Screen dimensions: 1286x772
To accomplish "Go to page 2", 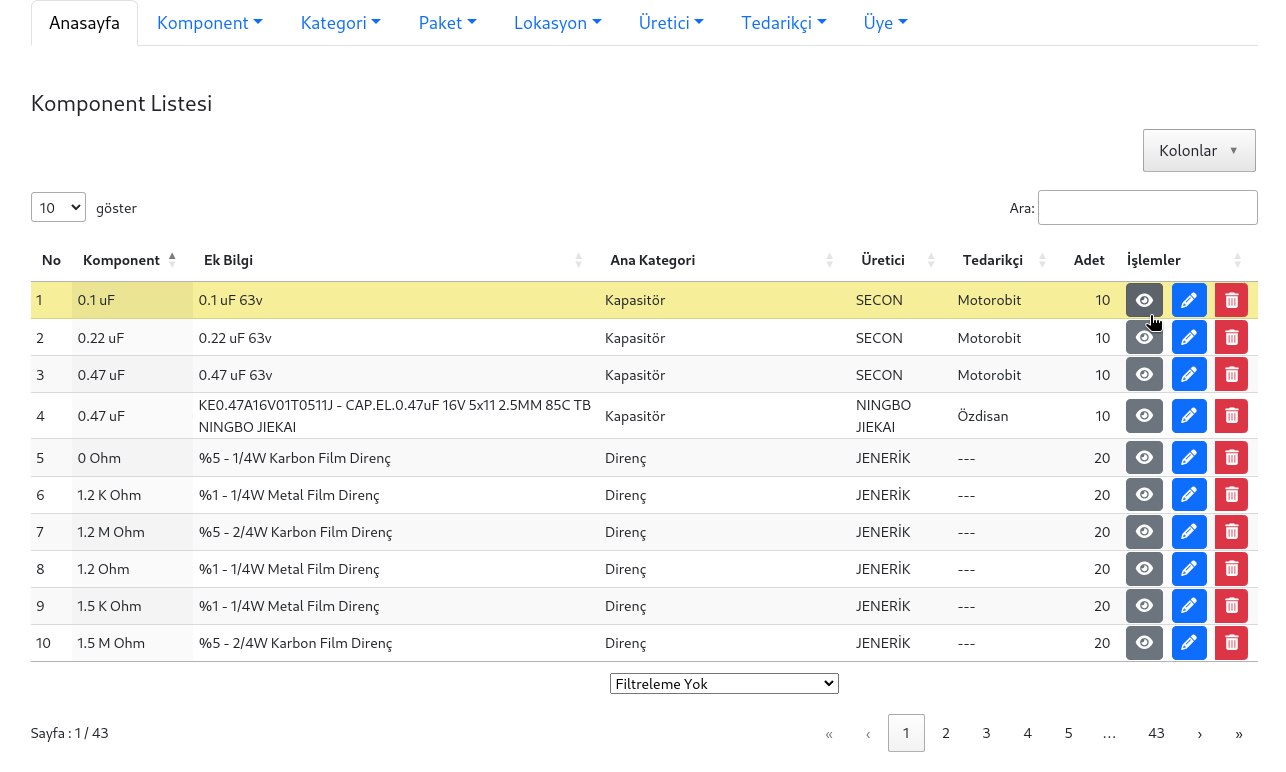I will tap(946, 733).
